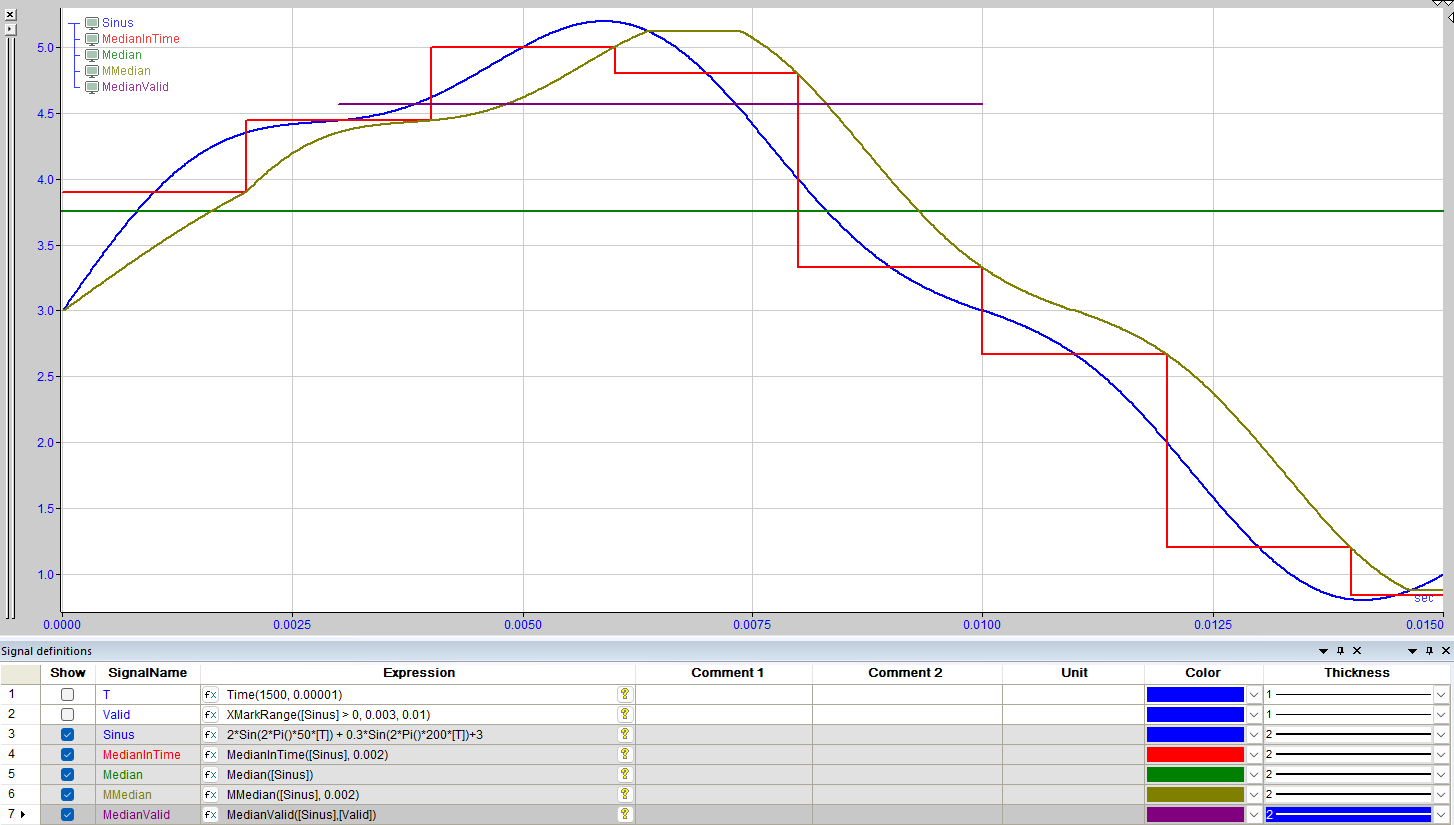The width and height of the screenshot is (1454, 825).
Task: Select the MedianValid label in the chart legend
Action: 135,87
